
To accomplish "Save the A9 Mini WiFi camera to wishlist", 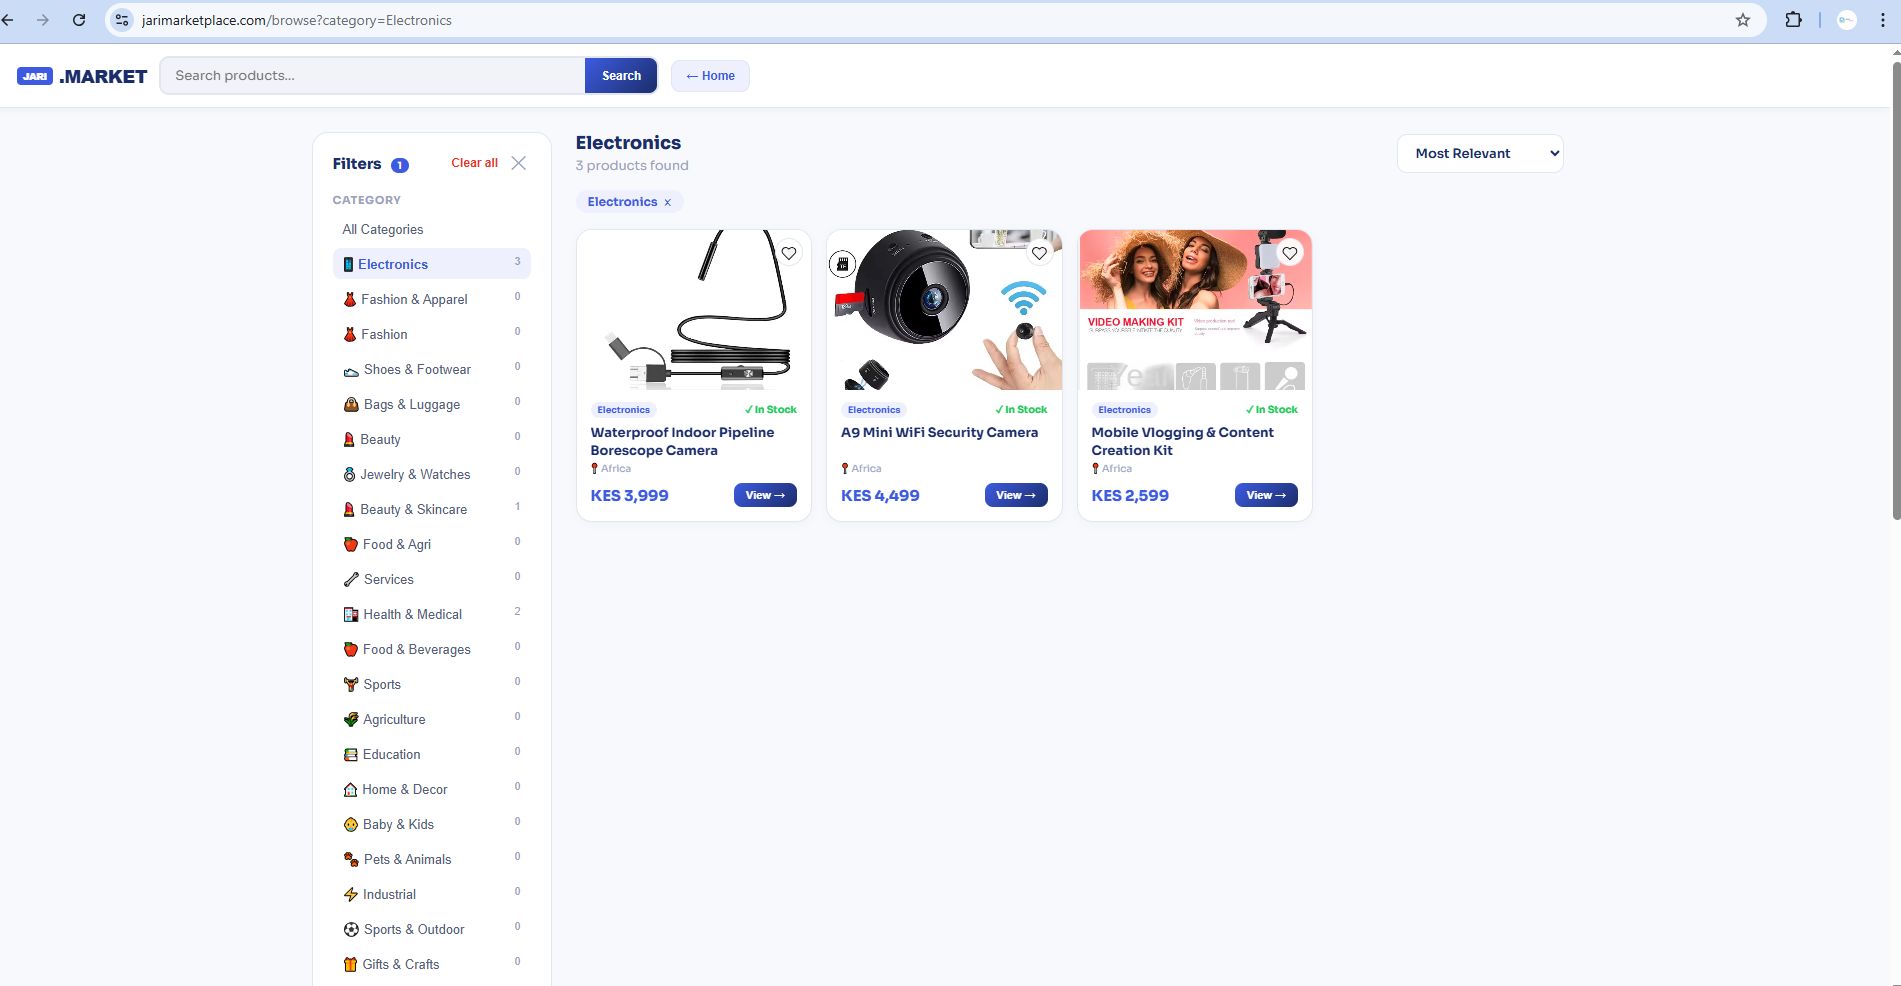I will click(x=1039, y=253).
